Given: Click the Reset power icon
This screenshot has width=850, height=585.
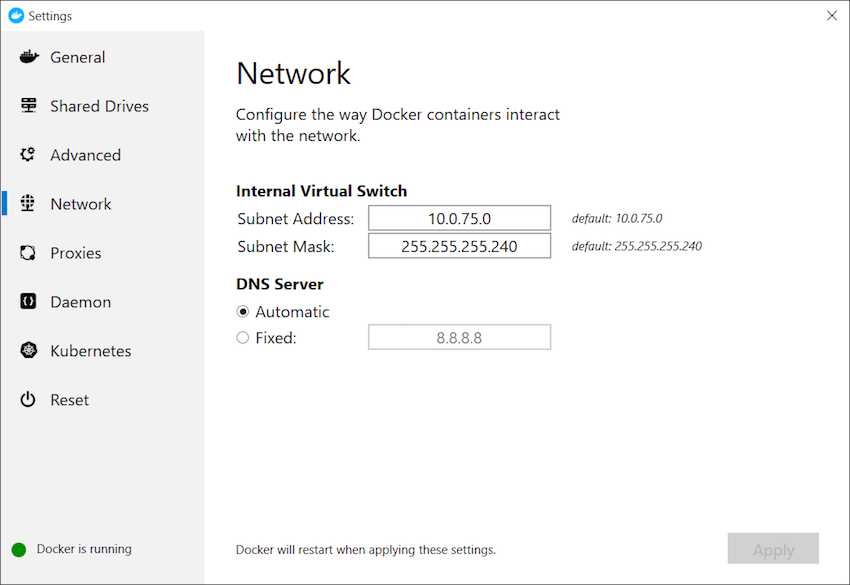Looking at the screenshot, I should click(28, 400).
